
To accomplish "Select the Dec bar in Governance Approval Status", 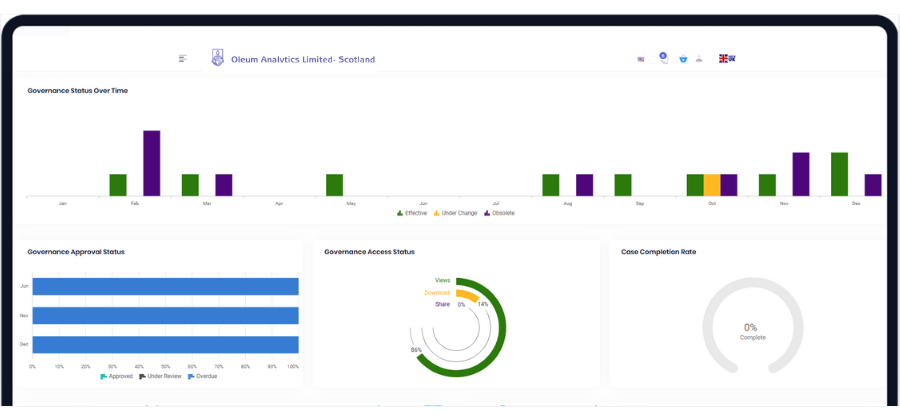I will (165, 344).
